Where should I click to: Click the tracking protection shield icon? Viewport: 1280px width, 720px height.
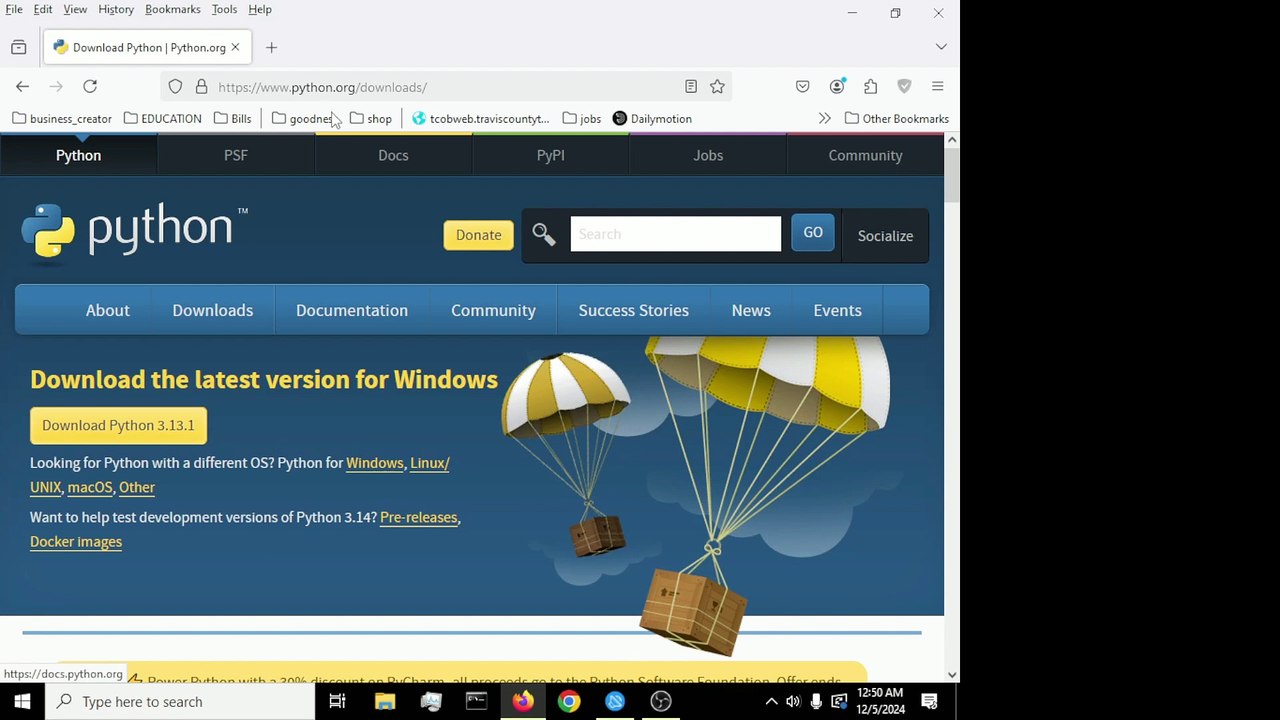point(175,87)
